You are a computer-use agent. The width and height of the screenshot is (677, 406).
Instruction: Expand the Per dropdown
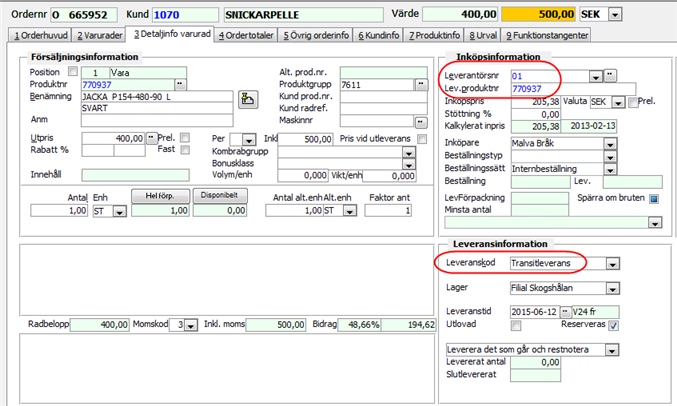tap(249, 140)
